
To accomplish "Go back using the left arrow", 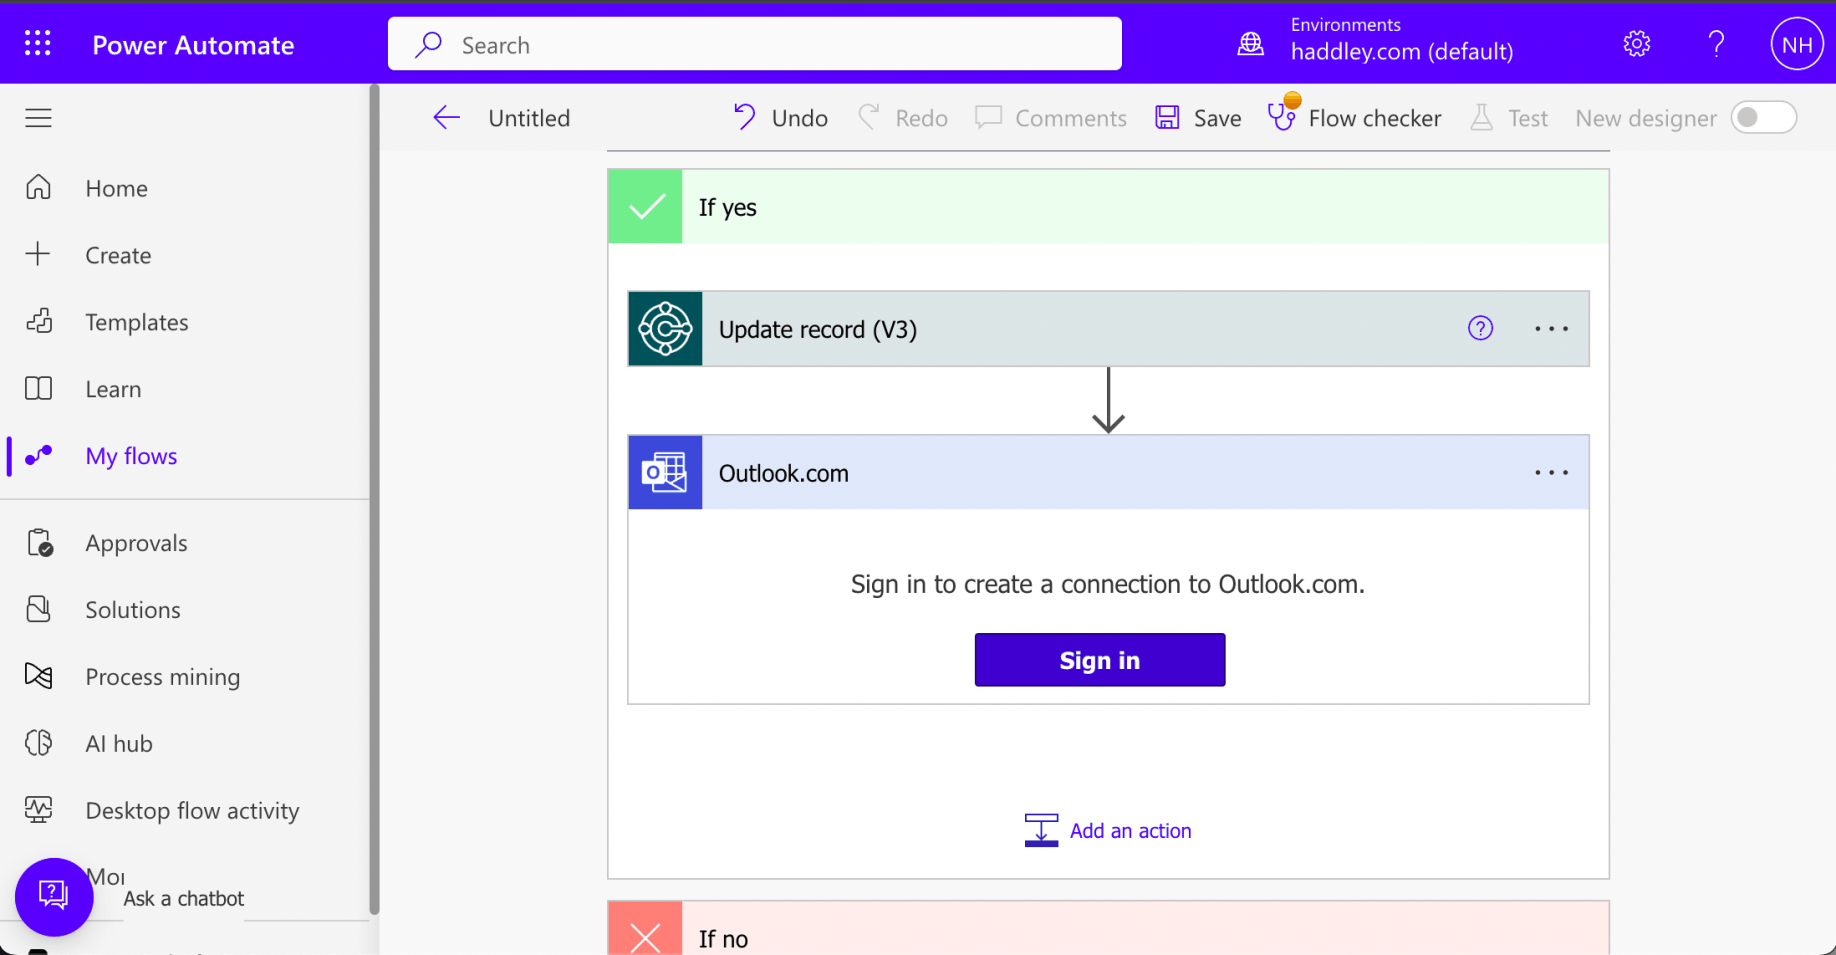I will tap(446, 118).
